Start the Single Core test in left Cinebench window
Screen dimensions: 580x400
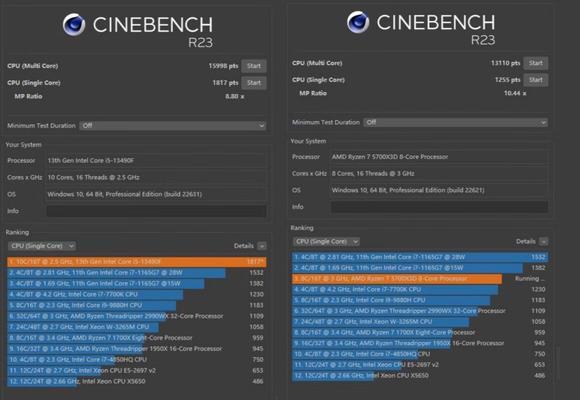(x=254, y=83)
